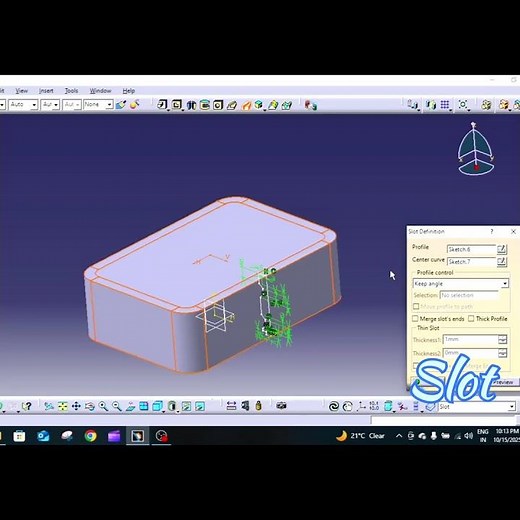
Task: Select the Groove tool icon
Action: pyautogui.click(x=204, y=105)
